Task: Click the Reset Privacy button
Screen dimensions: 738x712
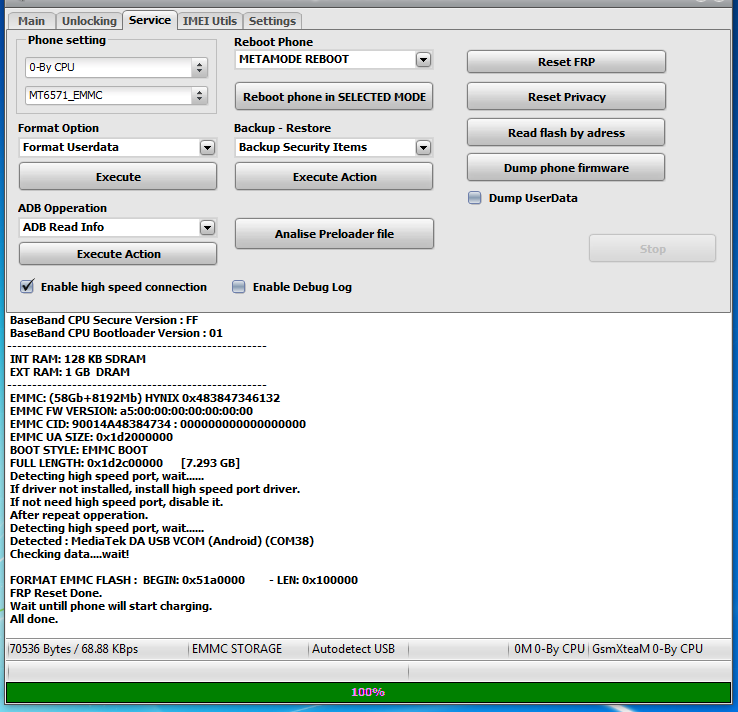Action: [566, 97]
